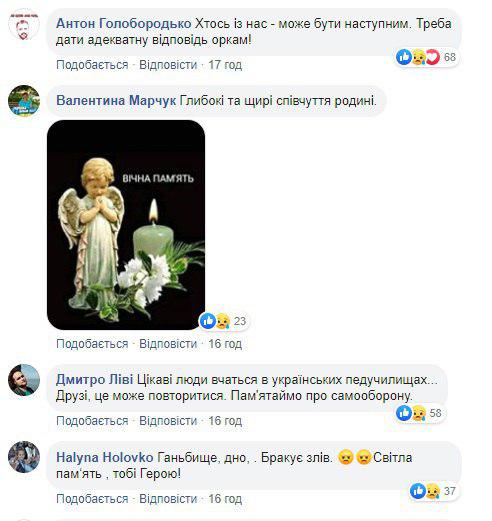Open Валентина Марчук's profile avatar
The height and width of the screenshot is (521, 492).
point(24,101)
